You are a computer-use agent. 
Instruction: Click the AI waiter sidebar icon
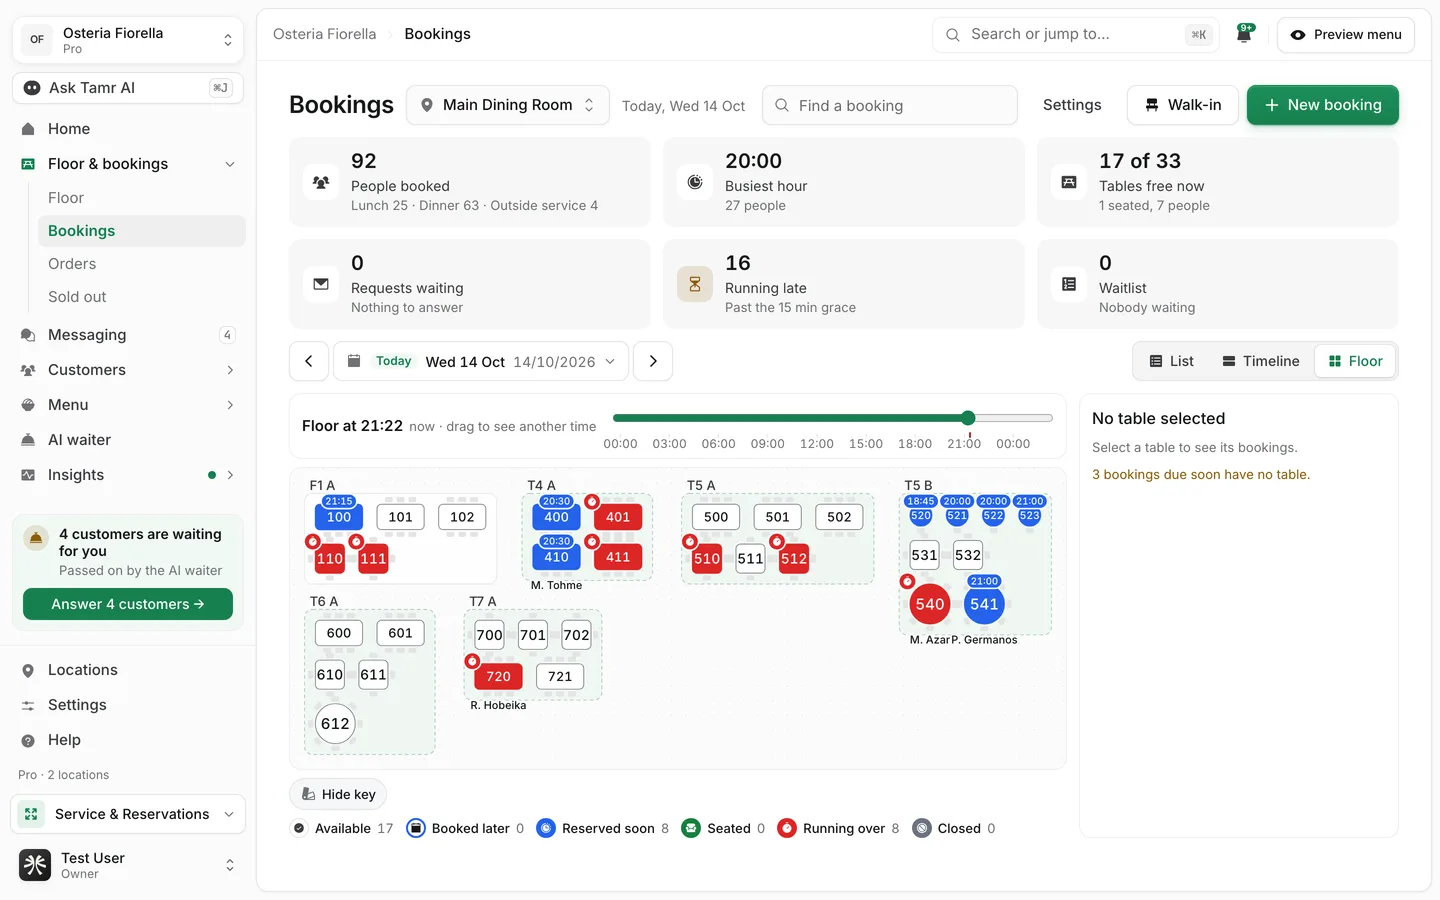point(28,440)
